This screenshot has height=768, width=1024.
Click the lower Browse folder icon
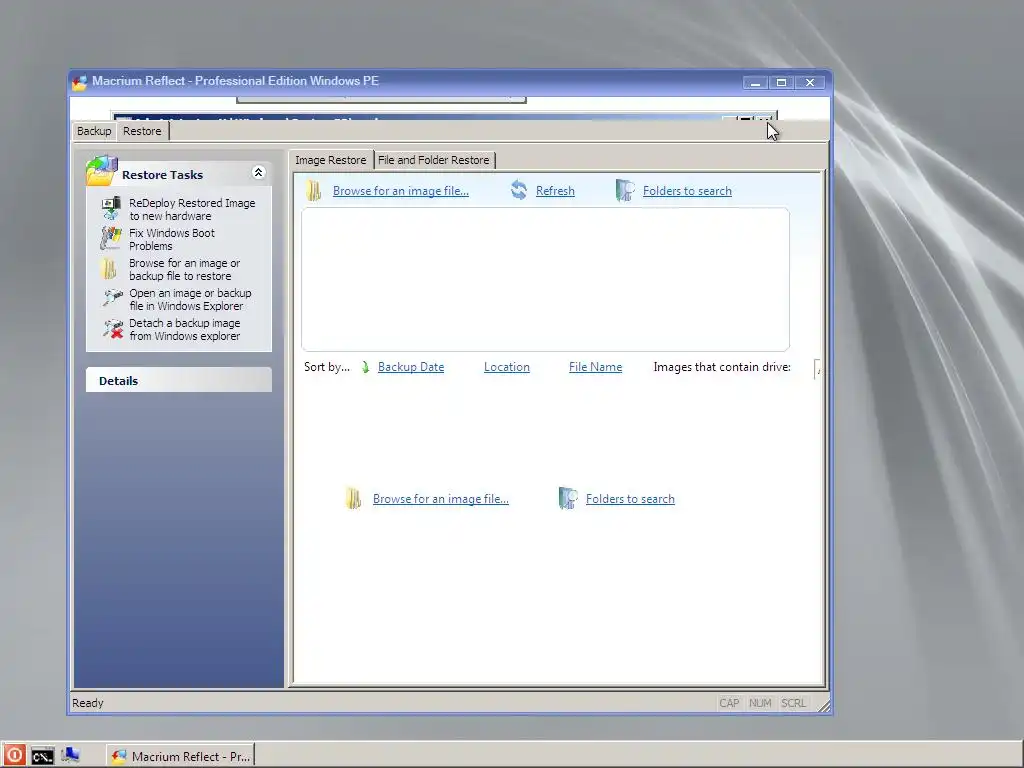pyautogui.click(x=353, y=498)
